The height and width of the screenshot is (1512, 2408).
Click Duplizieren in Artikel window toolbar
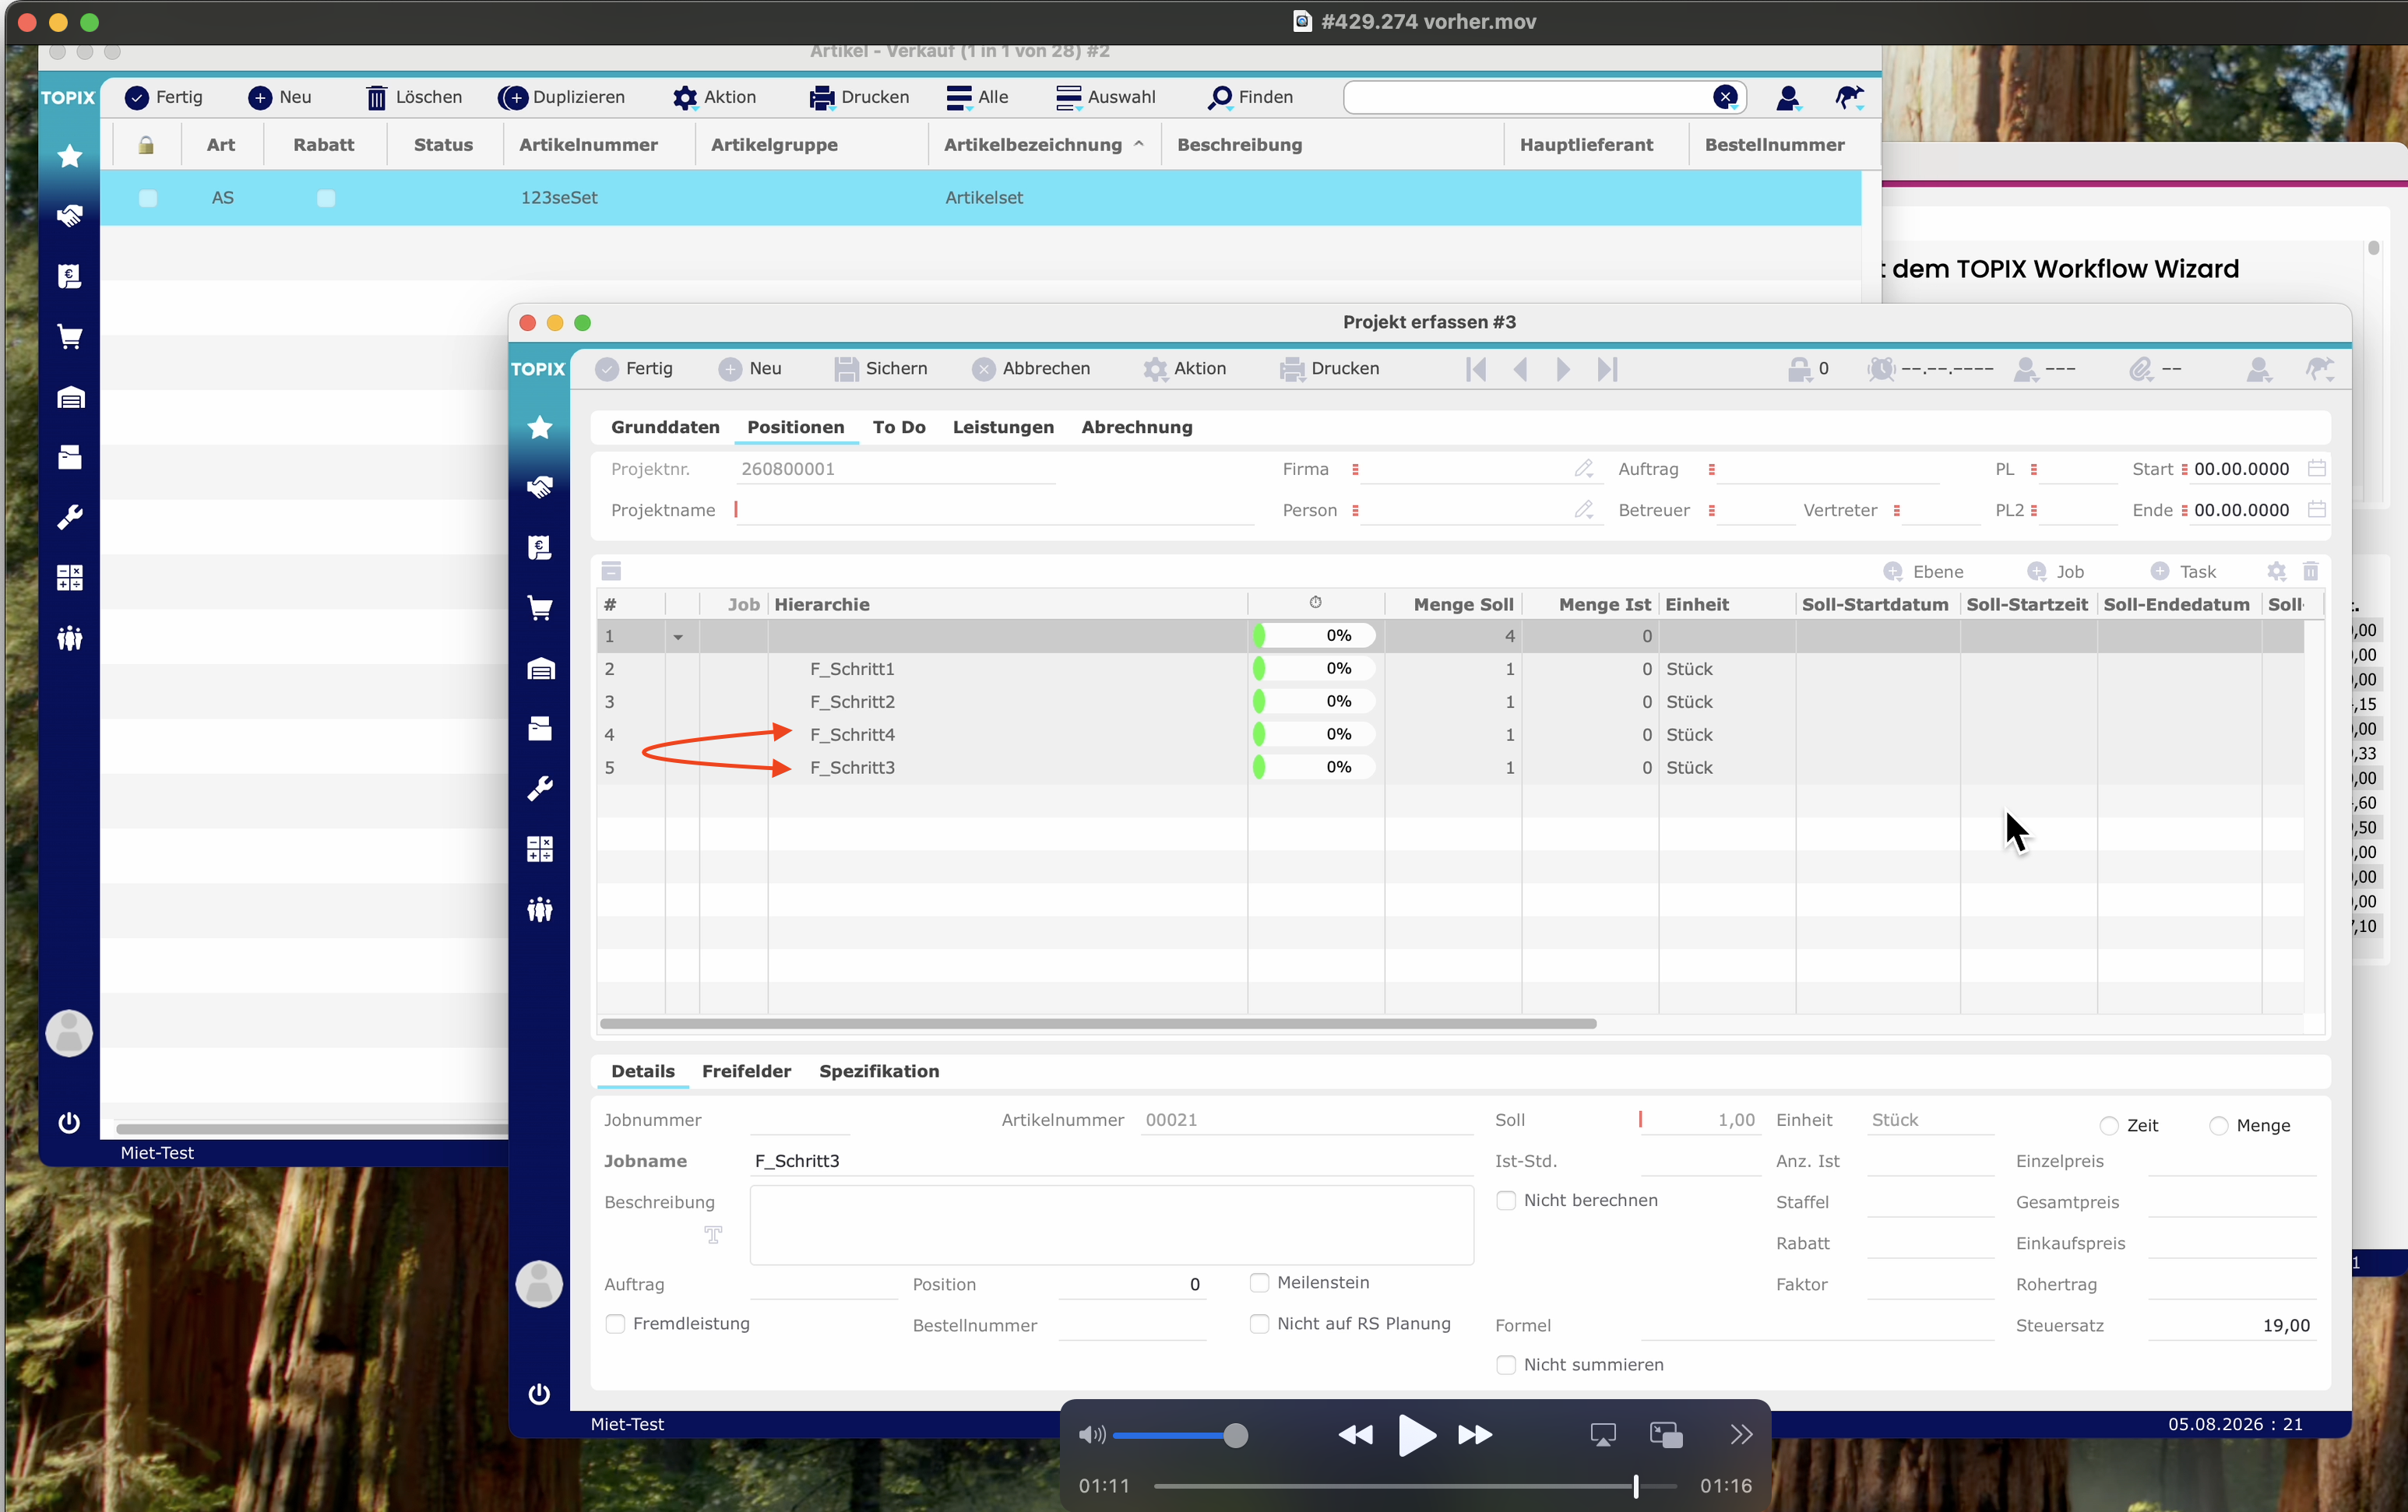point(562,97)
